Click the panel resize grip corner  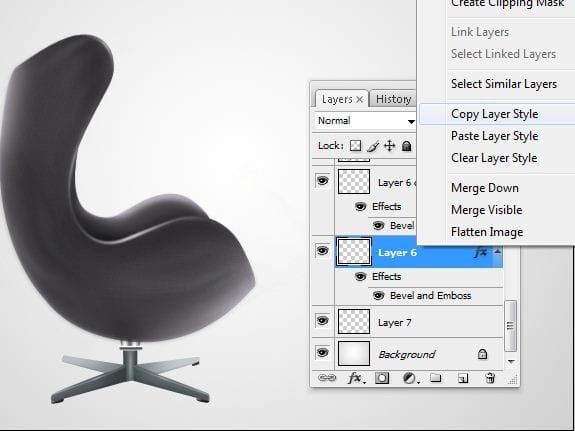click(512, 380)
